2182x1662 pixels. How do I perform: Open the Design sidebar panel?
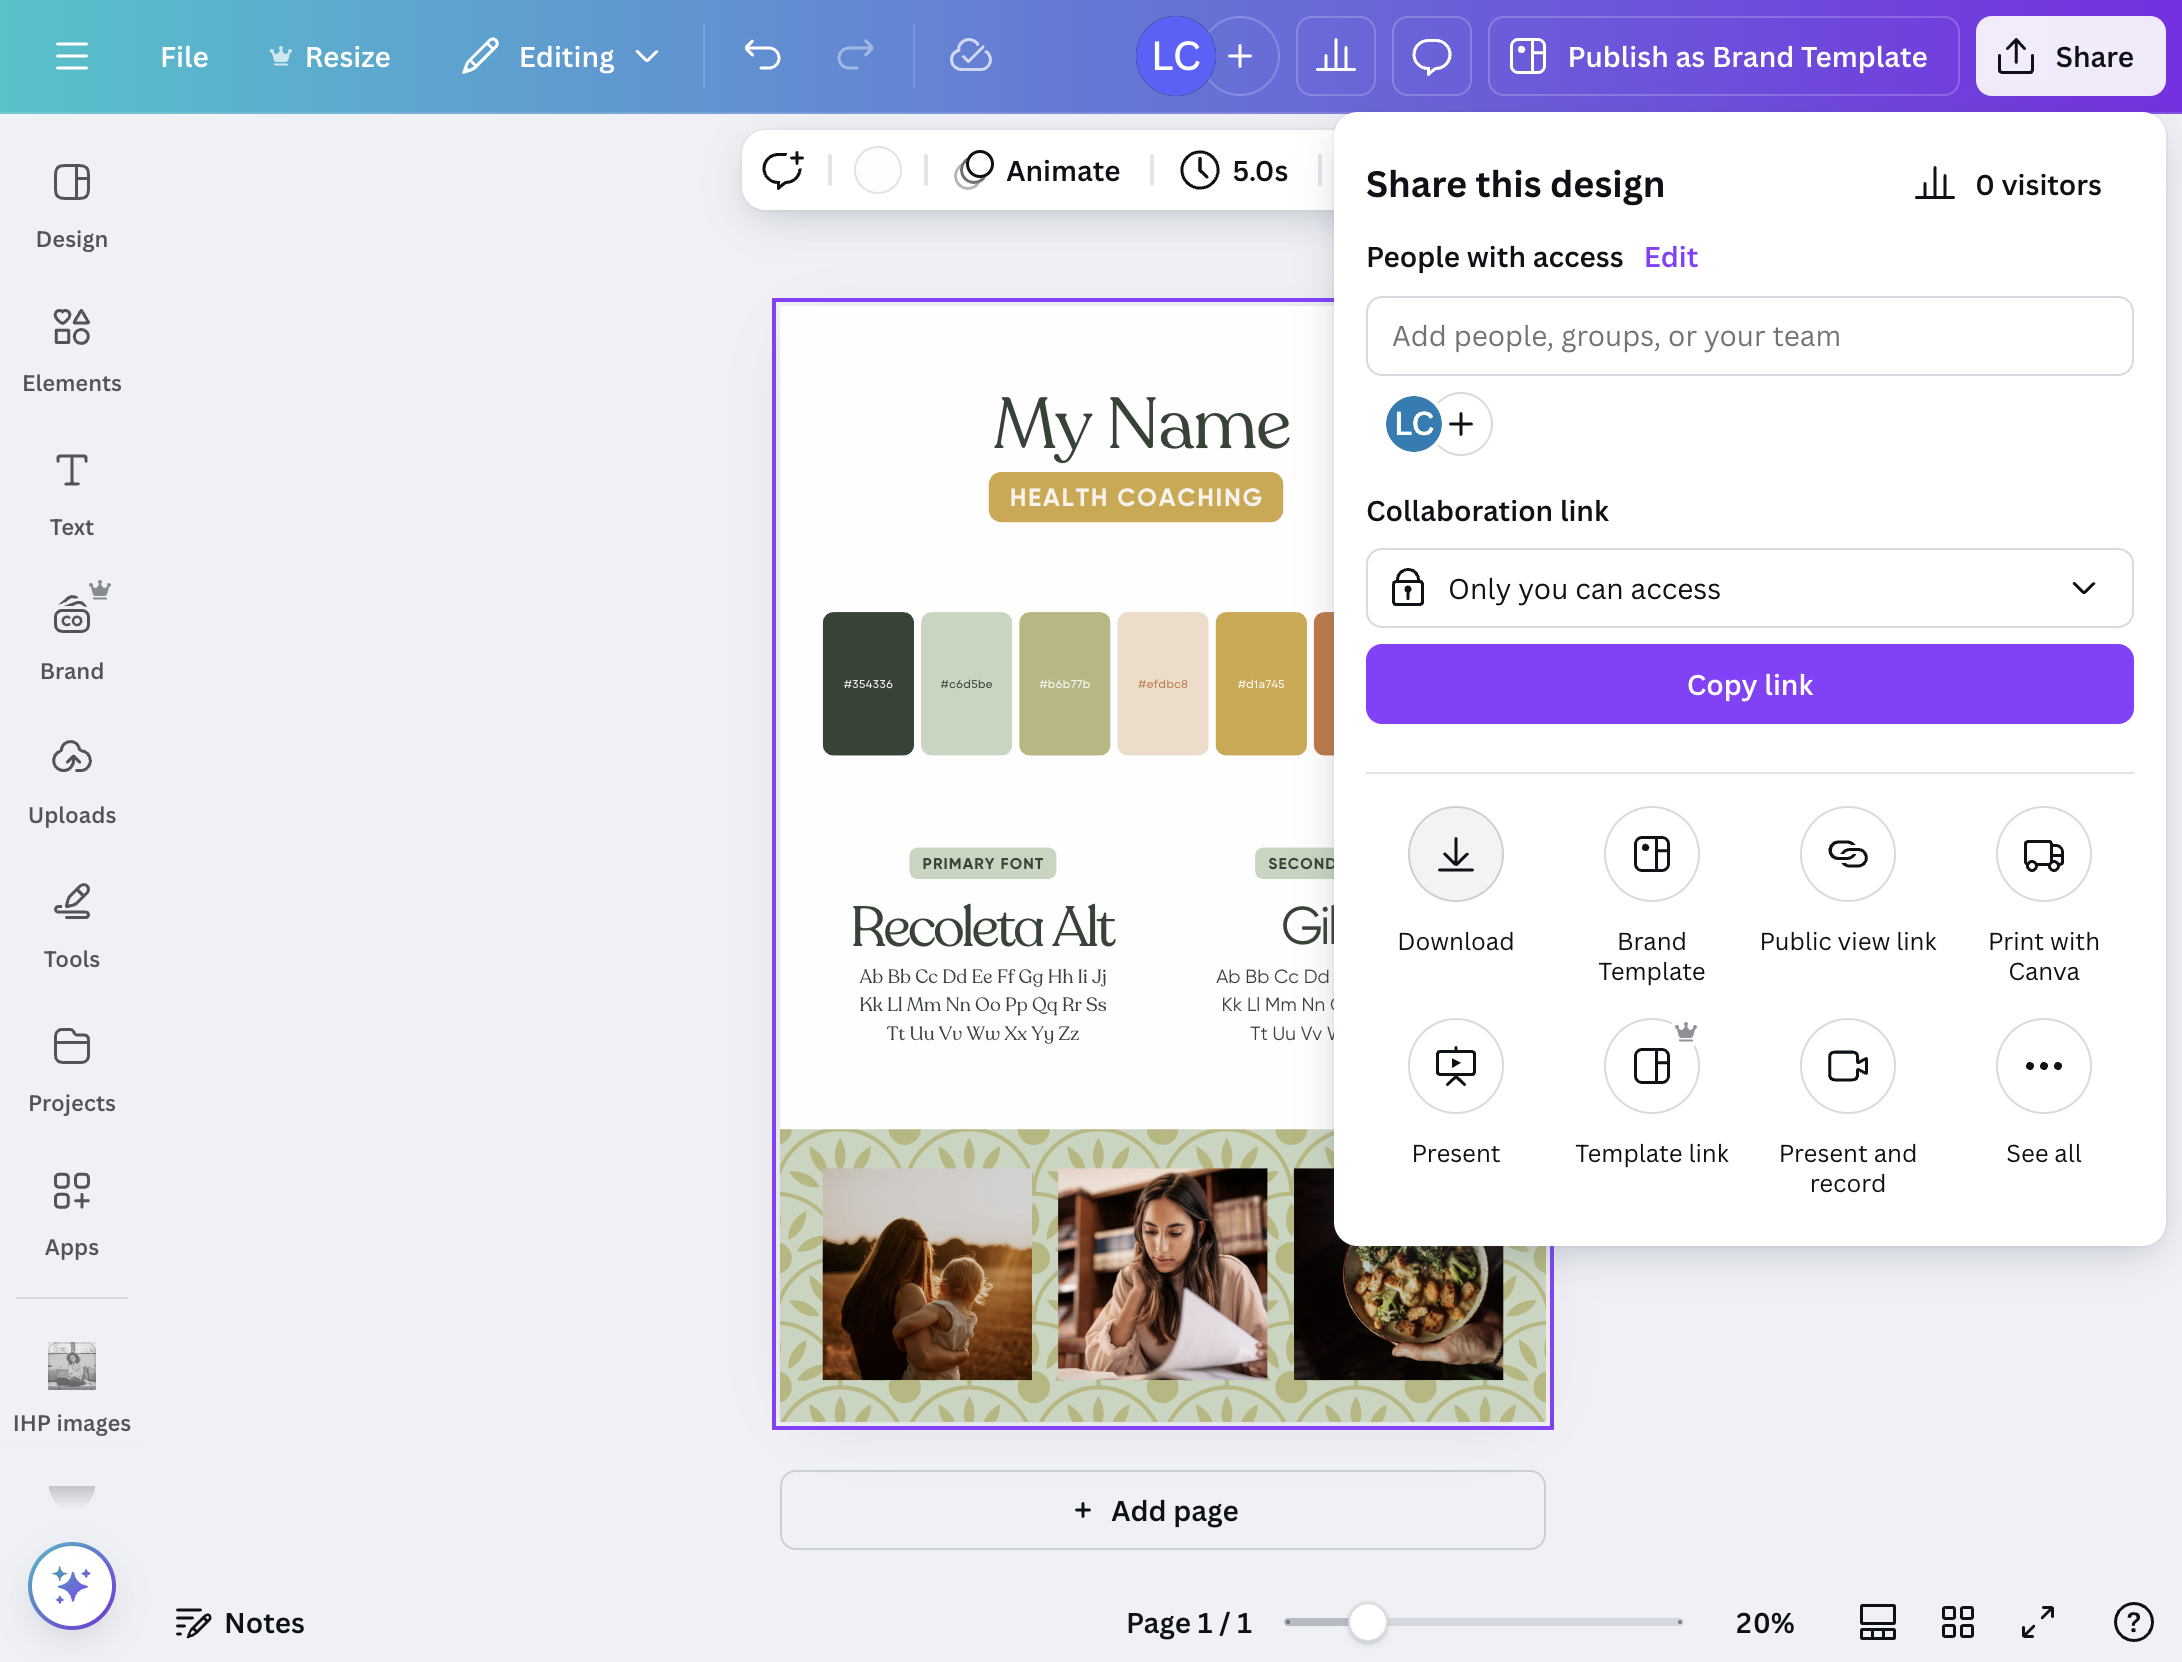pyautogui.click(x=72, y=206)
